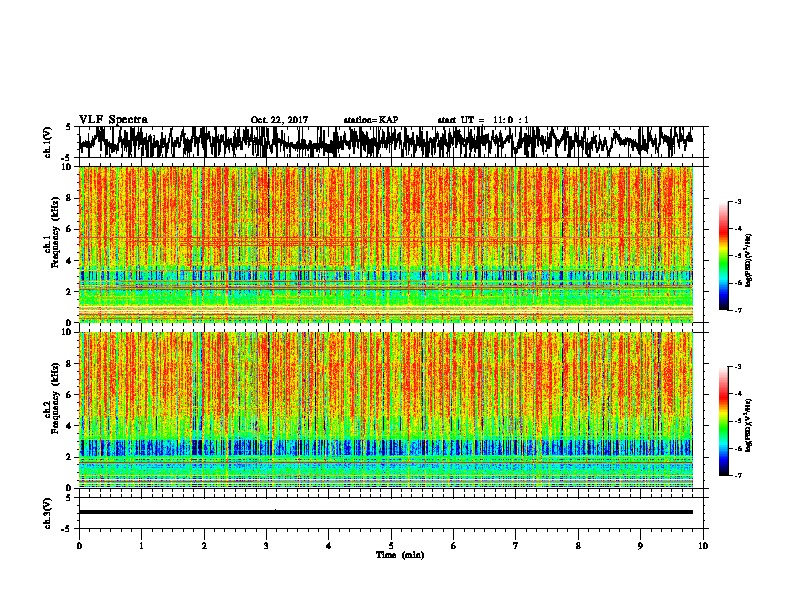The image size is (792, 612).
Task: Click the ch.1 spectrogram plot
Action: (386, 244)
